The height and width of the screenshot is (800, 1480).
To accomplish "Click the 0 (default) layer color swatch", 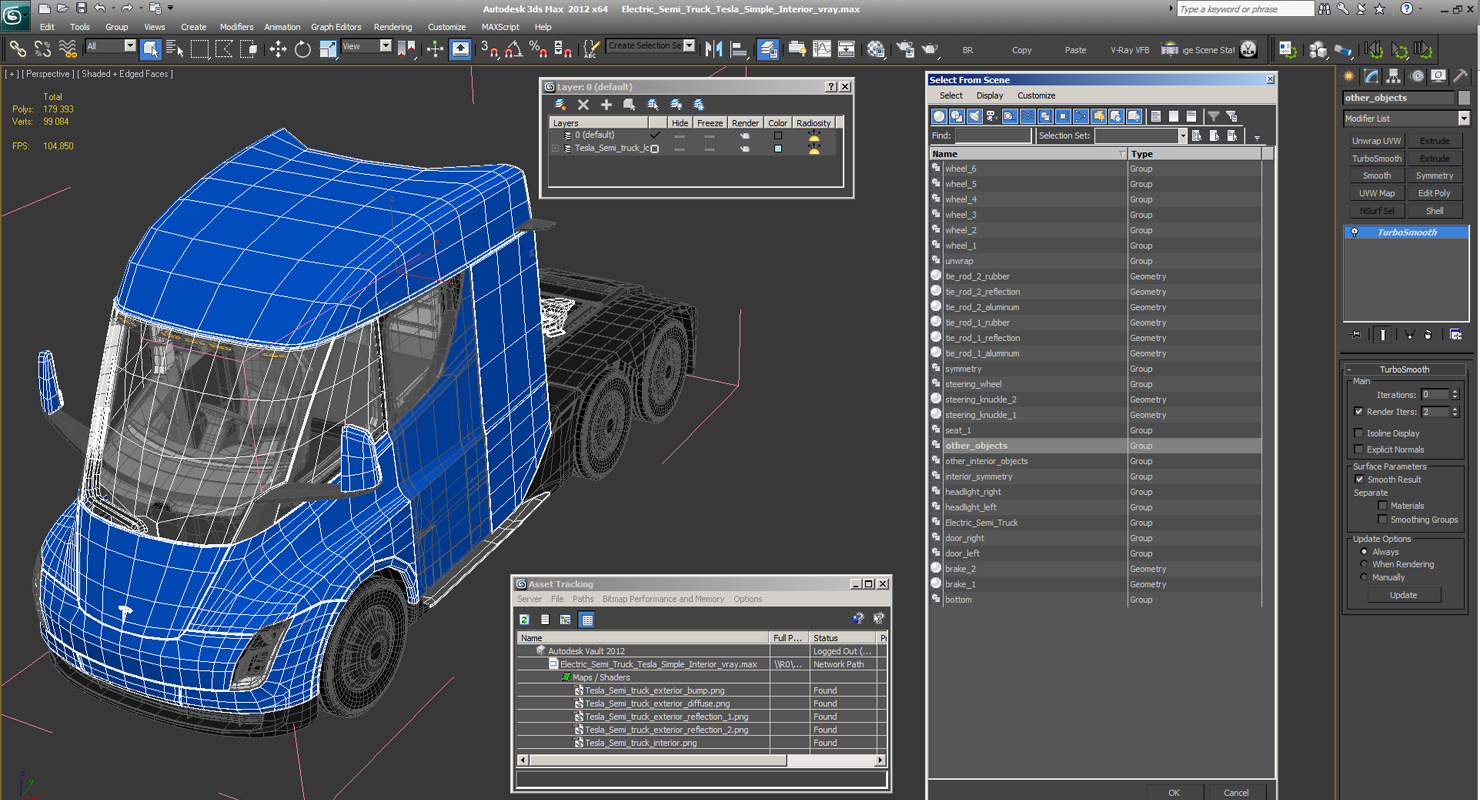I will click(778, 135).
